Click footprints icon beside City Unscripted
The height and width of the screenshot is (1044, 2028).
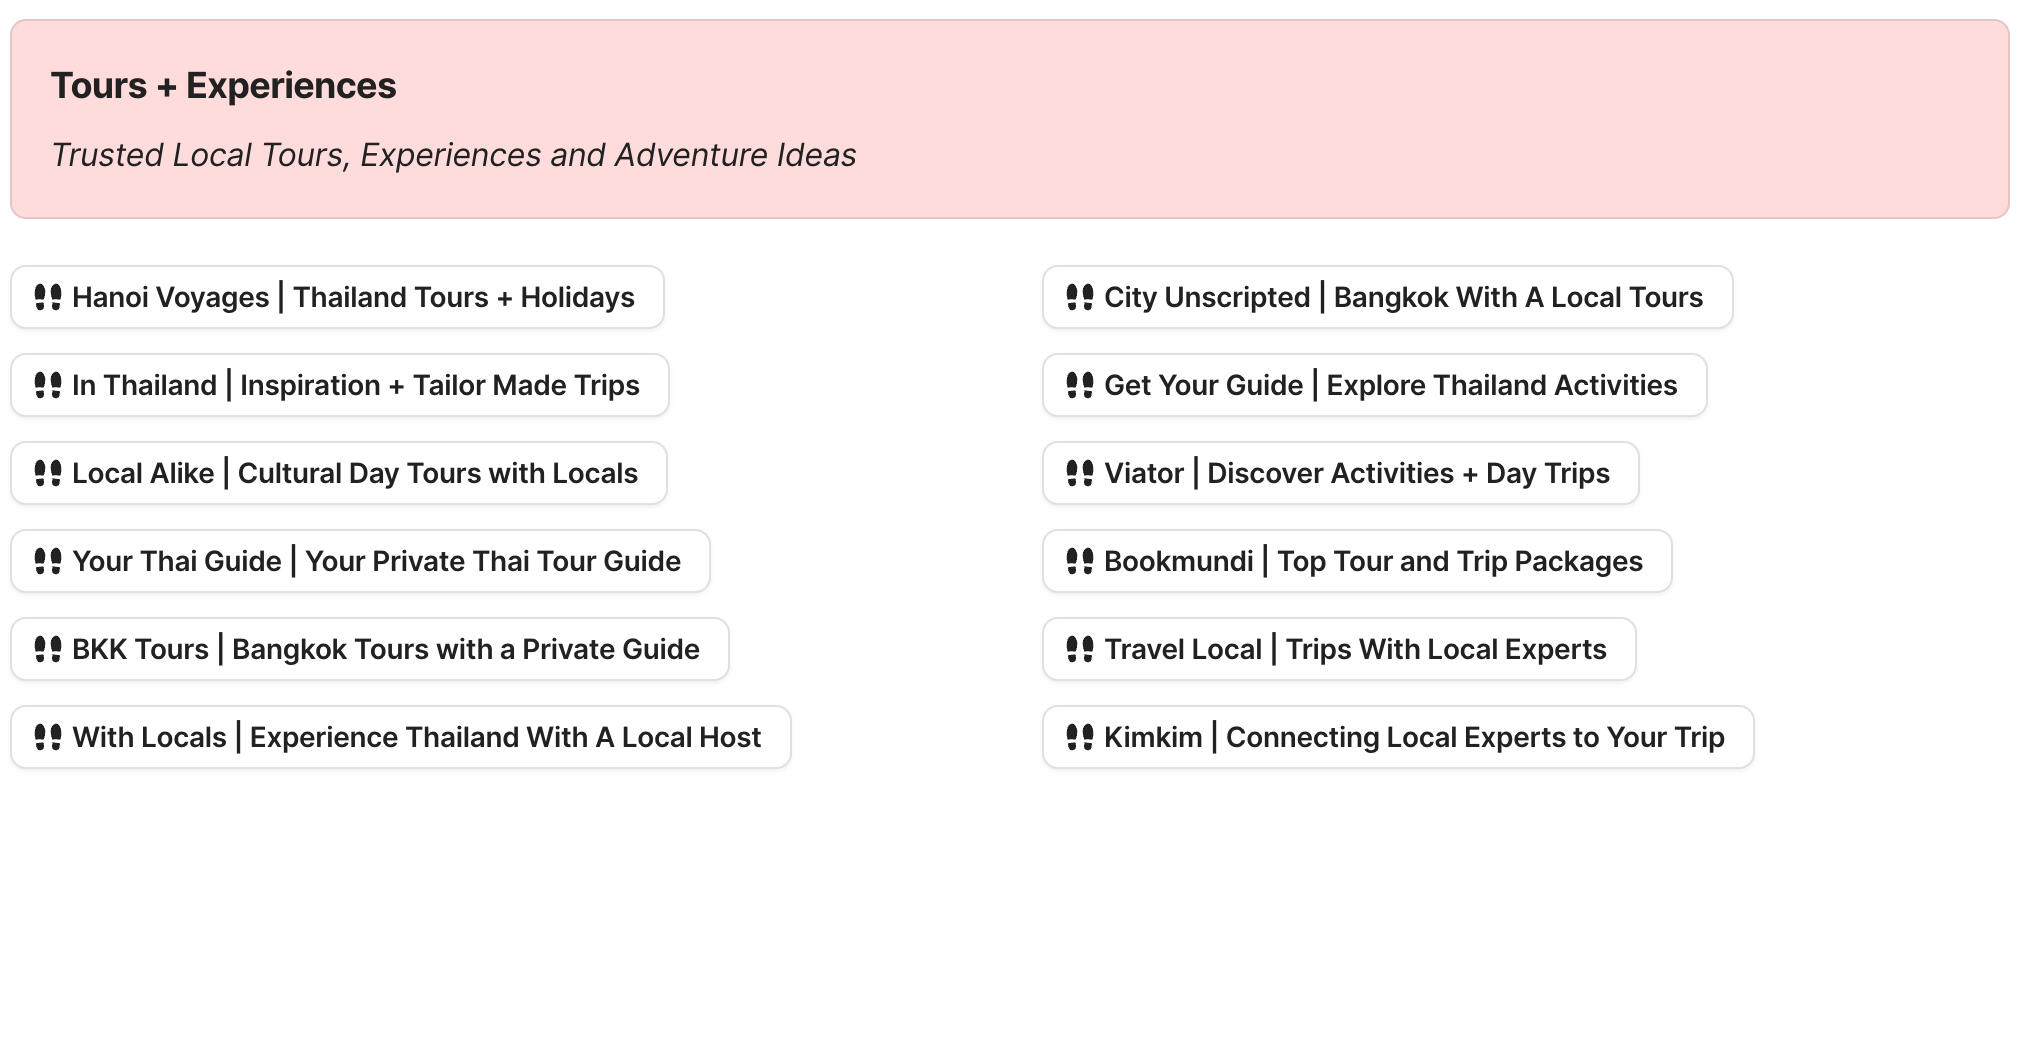click(1080, 297)
